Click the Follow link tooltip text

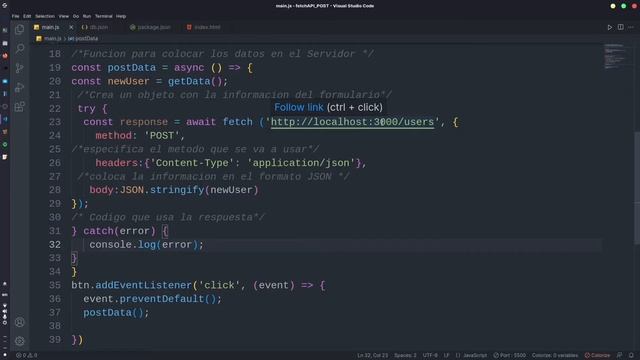tap(299, 107)
